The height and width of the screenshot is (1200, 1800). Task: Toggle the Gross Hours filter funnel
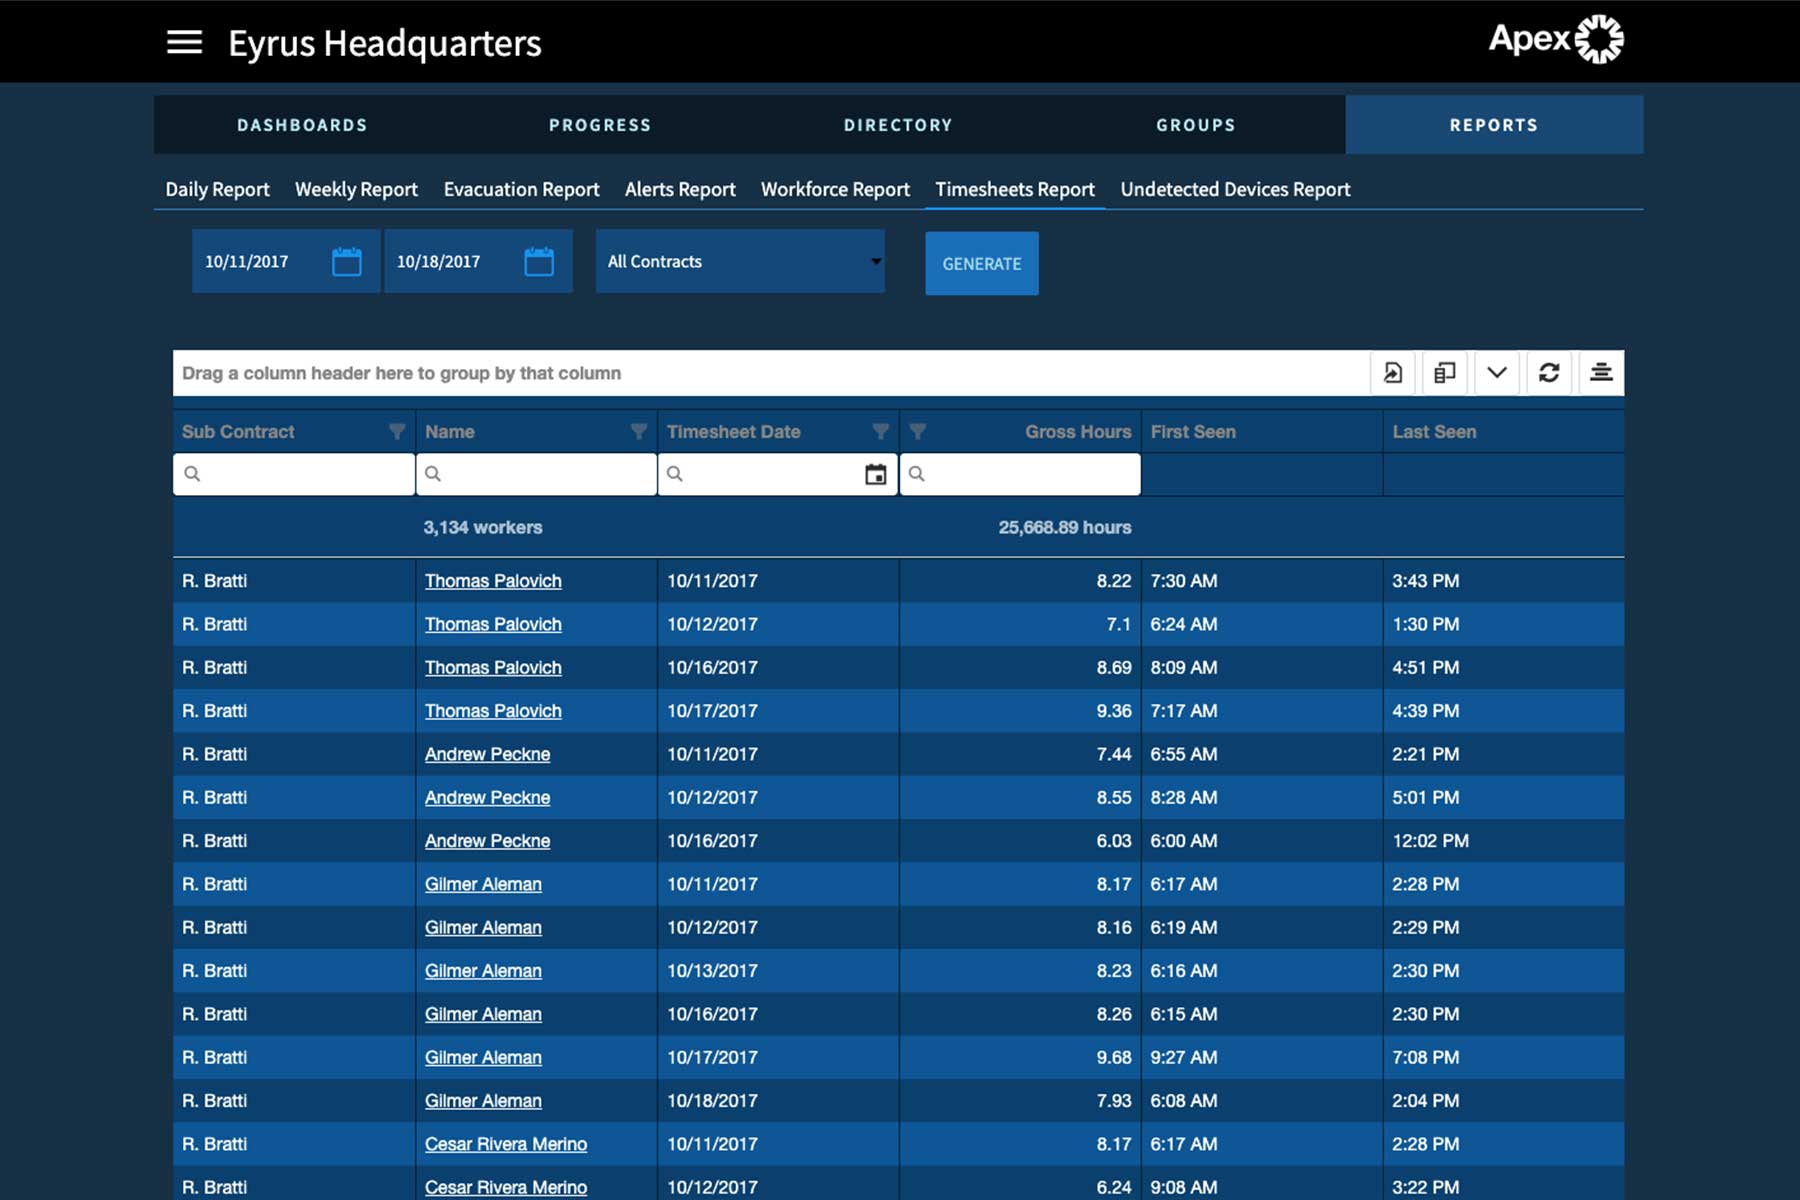click(918, 432)
